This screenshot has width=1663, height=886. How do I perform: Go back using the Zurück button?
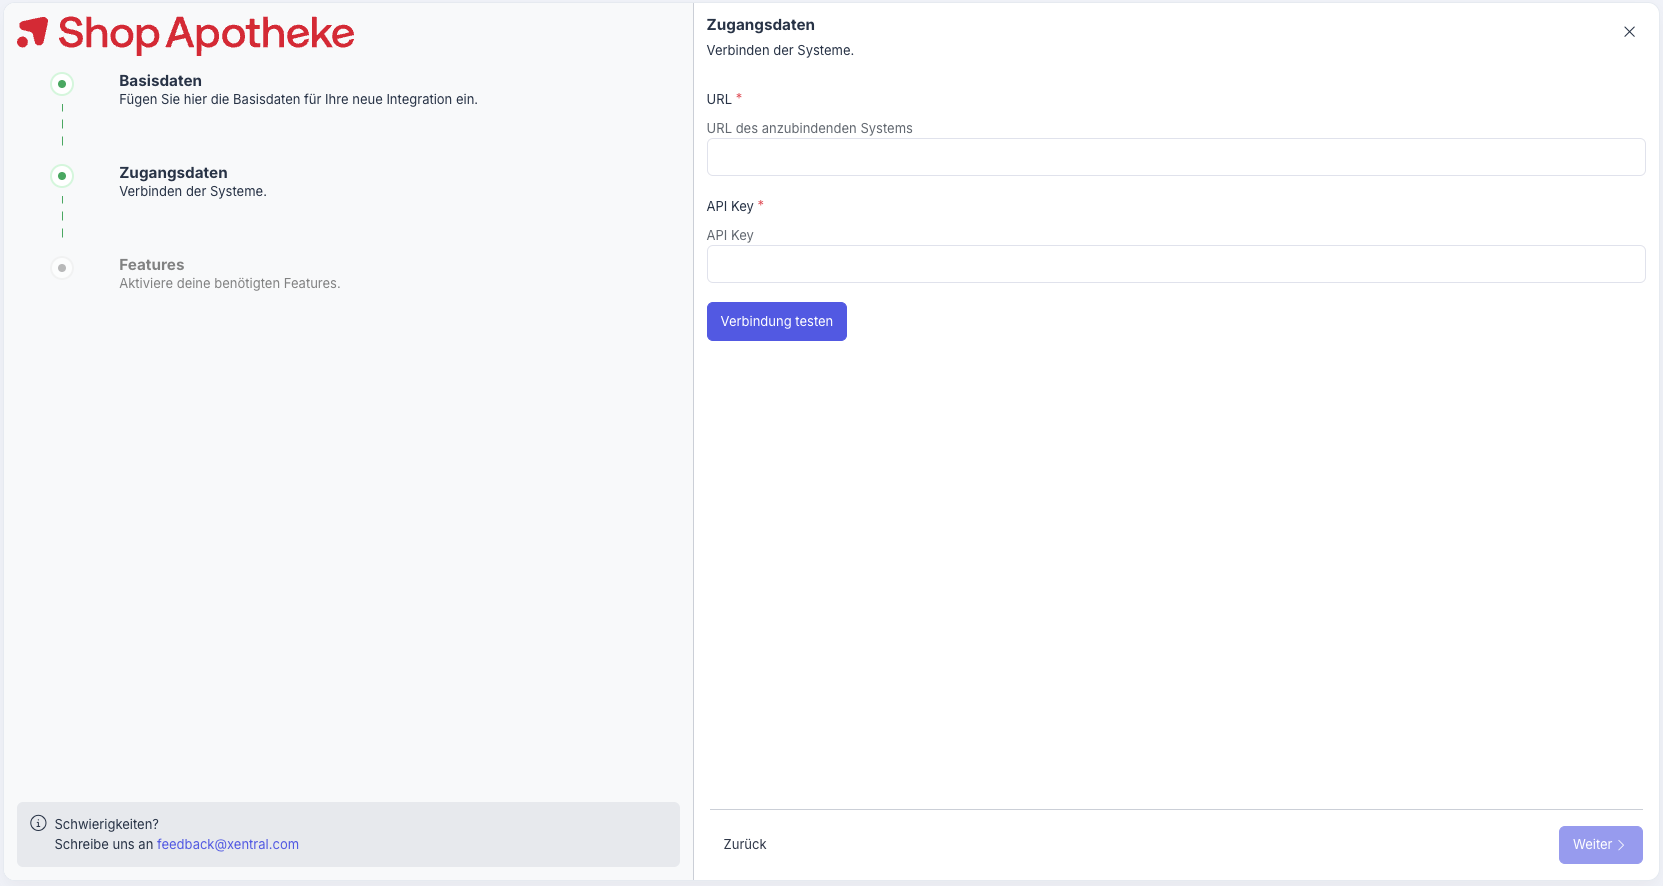coord(745,844)
